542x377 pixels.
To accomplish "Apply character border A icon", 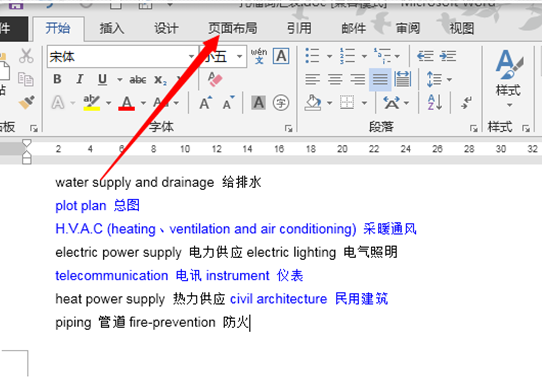I will click(x=281, y=56).
